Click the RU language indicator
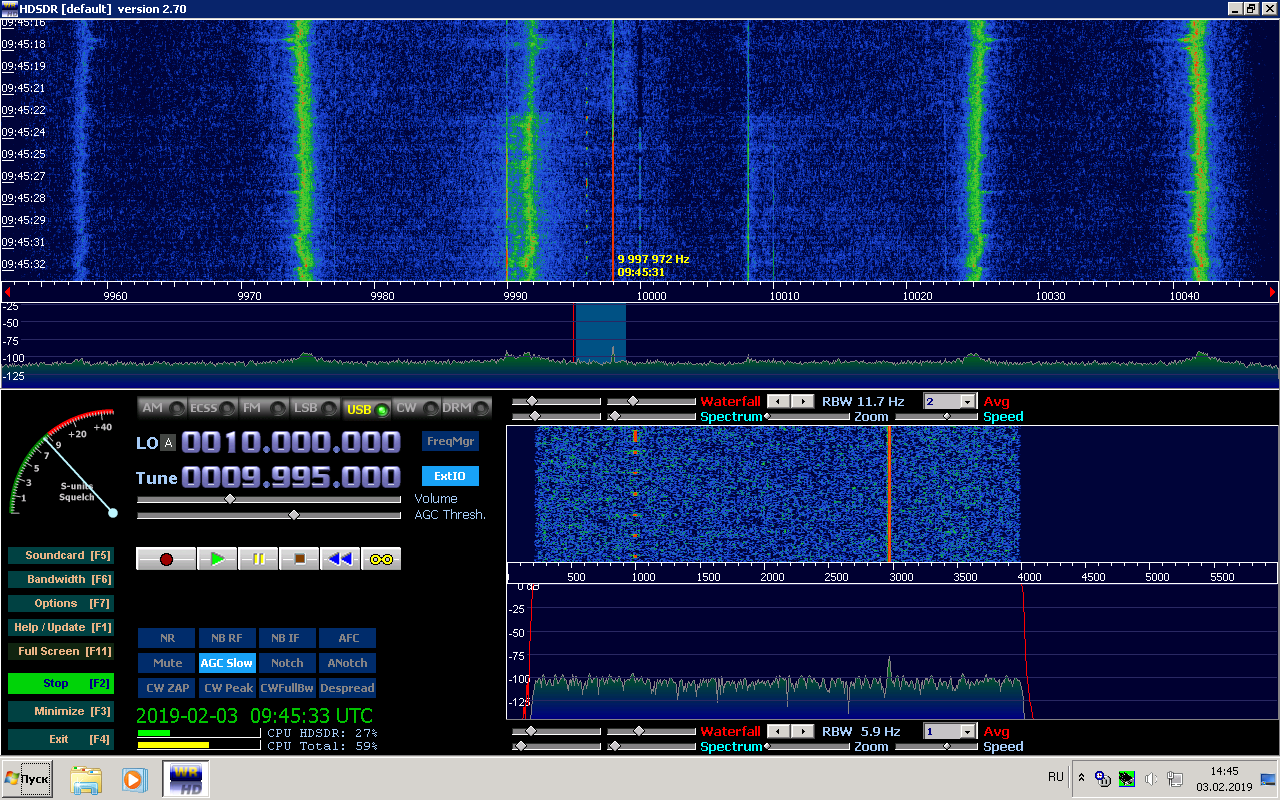1280x800 pixels. point(1056,777)
